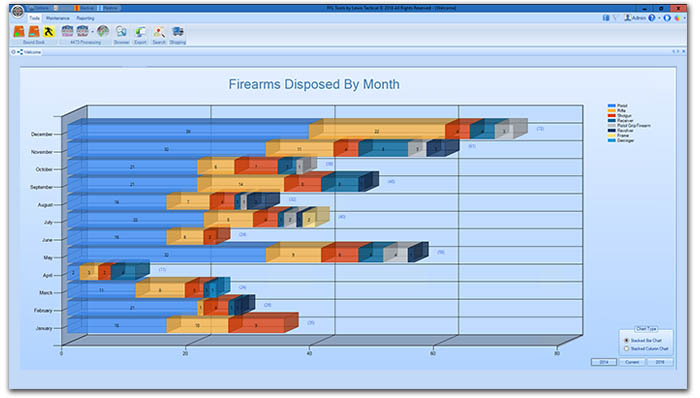Image resolution: width=700 pixels, height=398 pixels.
Task: Click the first orange Bound Book icon
Action: 19,32
